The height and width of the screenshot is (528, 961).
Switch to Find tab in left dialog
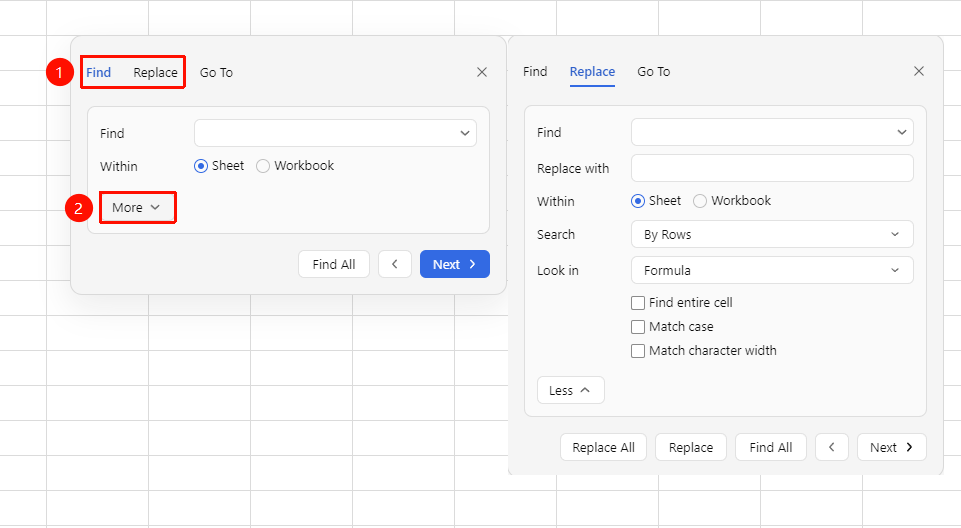pos(98,72)
